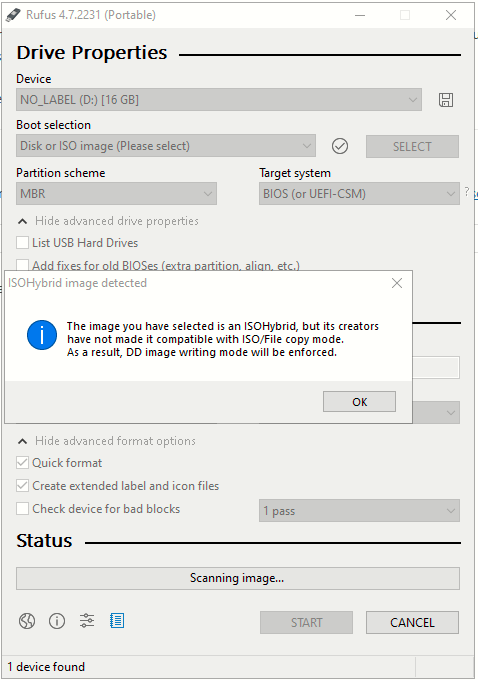478x680 pixels.
Task: Open the 1 pass bad blocks dropdown
Action: pyautogui.click(x=359, y=511)
